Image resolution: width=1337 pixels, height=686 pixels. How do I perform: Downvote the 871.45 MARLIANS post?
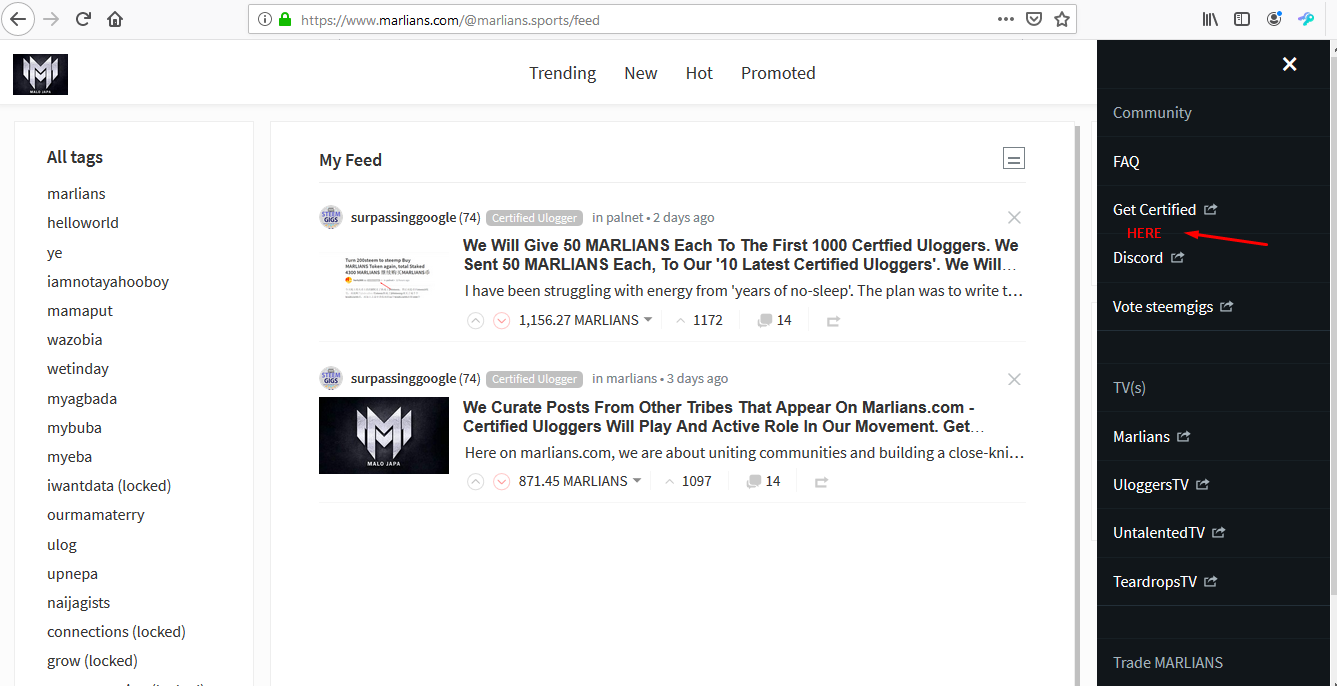(502, 481)
